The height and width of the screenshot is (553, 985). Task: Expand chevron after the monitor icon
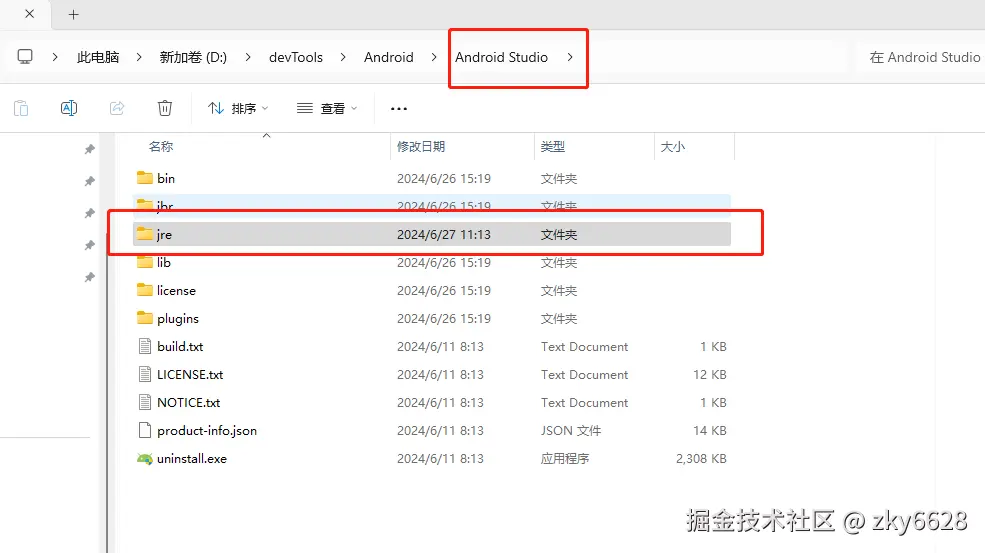55,57
